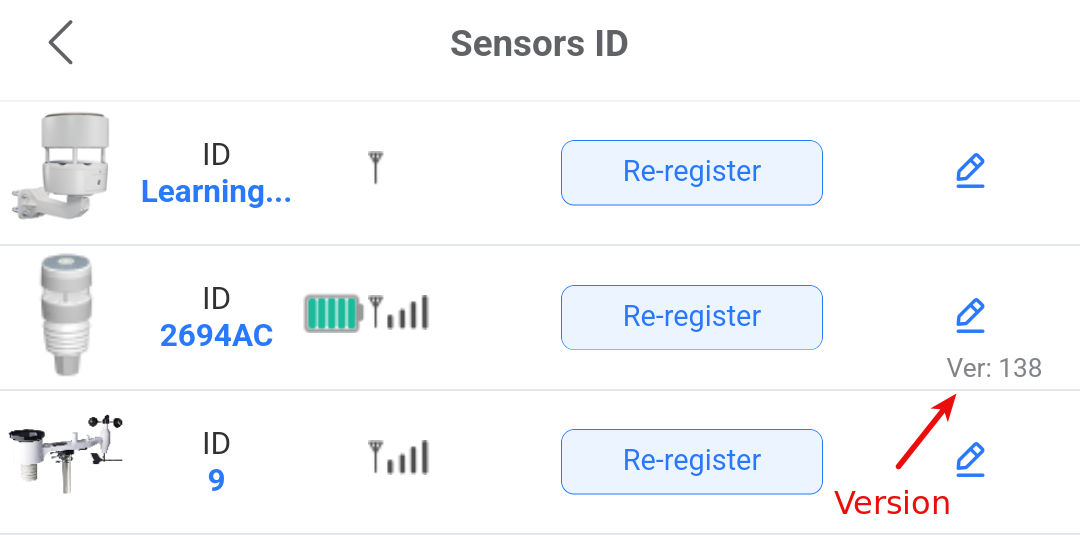Click the blue Learning... ID text
This screenshot has height=535, width=1080.
point(216,192)
